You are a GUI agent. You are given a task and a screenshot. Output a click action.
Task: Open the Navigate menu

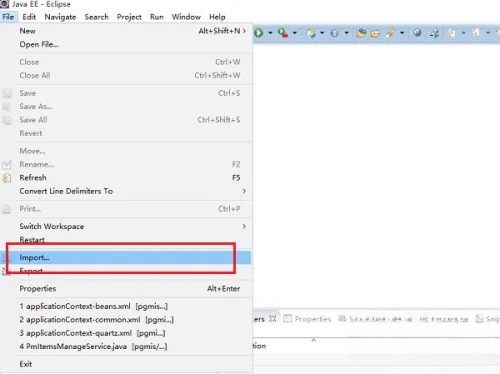[60, 17]
